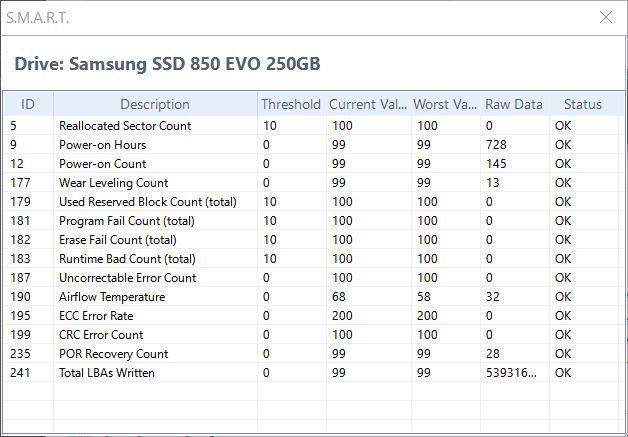
Task: Click ID cell 241
Action: [20, 373]
